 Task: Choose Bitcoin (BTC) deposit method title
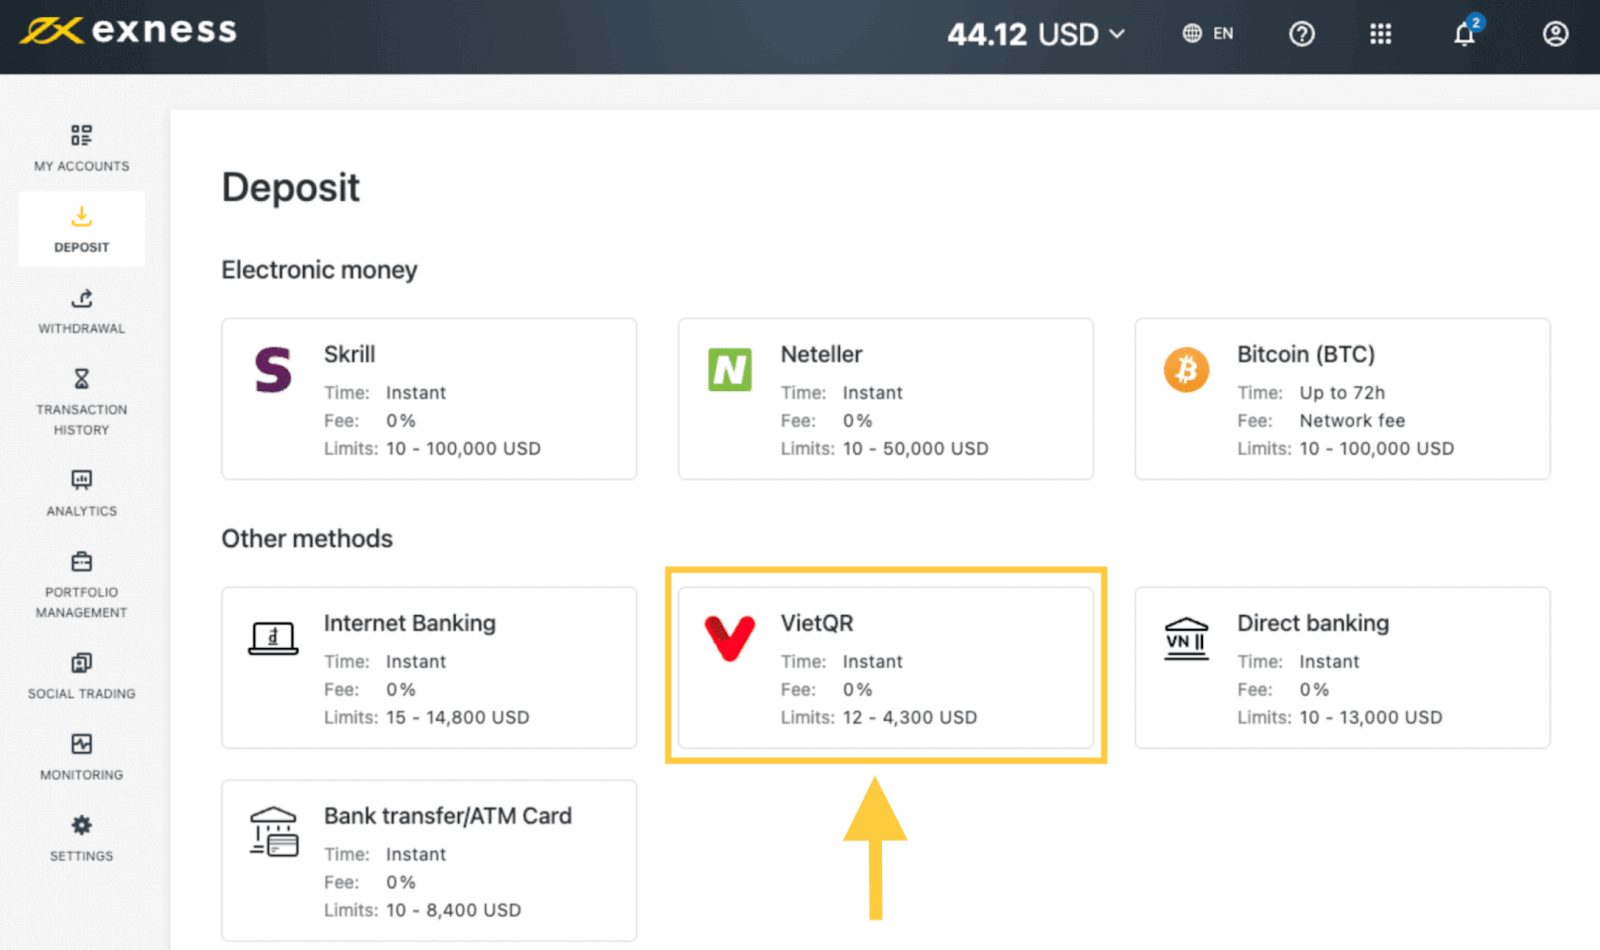tap(1306, 354)
